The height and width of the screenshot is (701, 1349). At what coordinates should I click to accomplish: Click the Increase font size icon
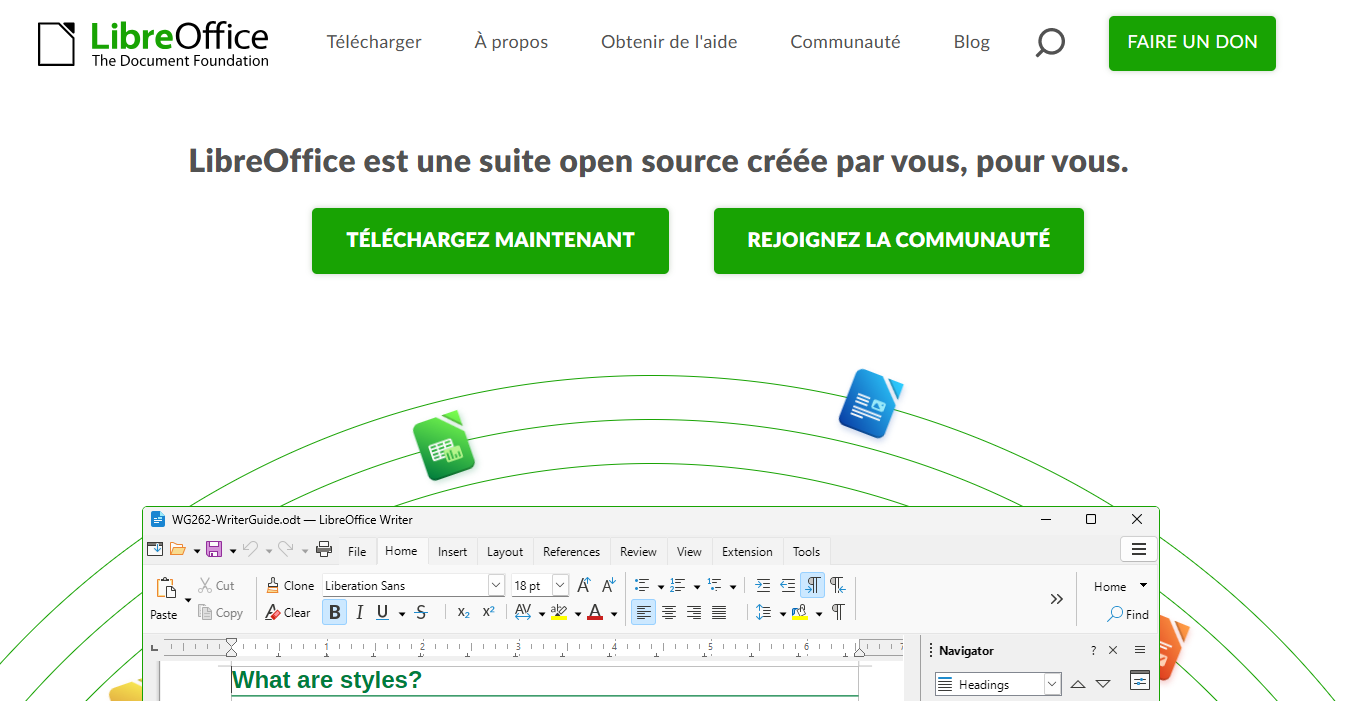click(x=584, y=585)
